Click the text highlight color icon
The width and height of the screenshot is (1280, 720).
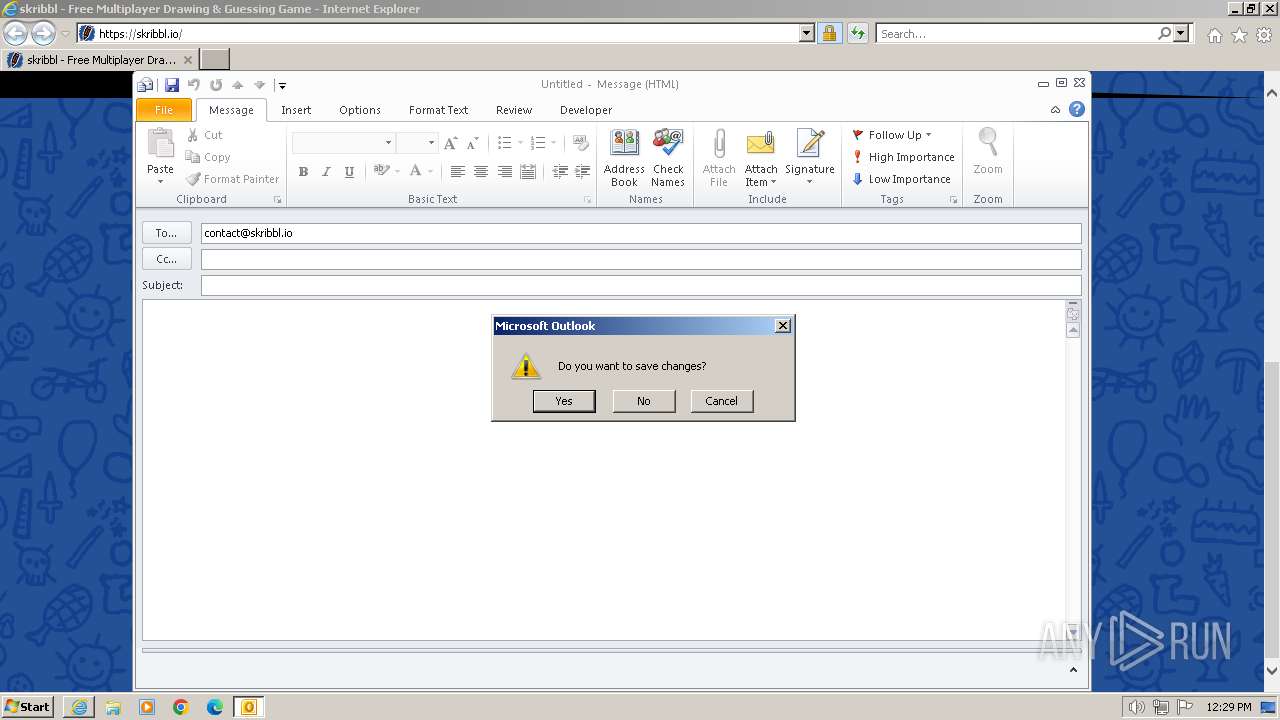point(381,171)
